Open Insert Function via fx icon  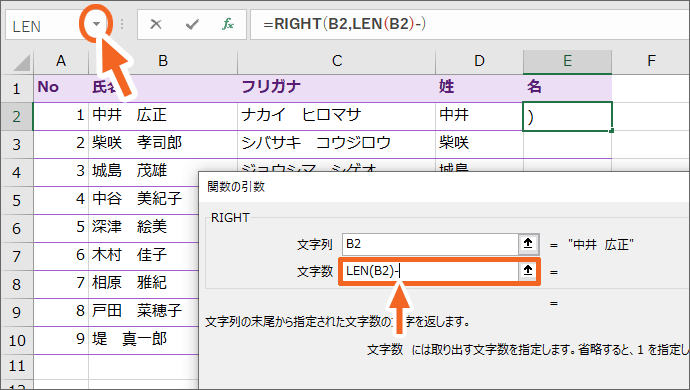click(x=228, y=24)
